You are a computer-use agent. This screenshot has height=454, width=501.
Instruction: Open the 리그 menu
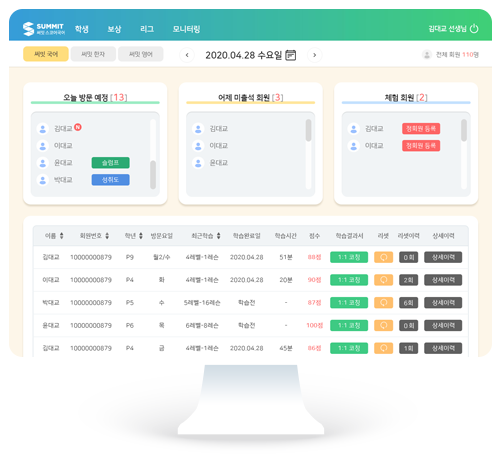click(x=147, y=29)
